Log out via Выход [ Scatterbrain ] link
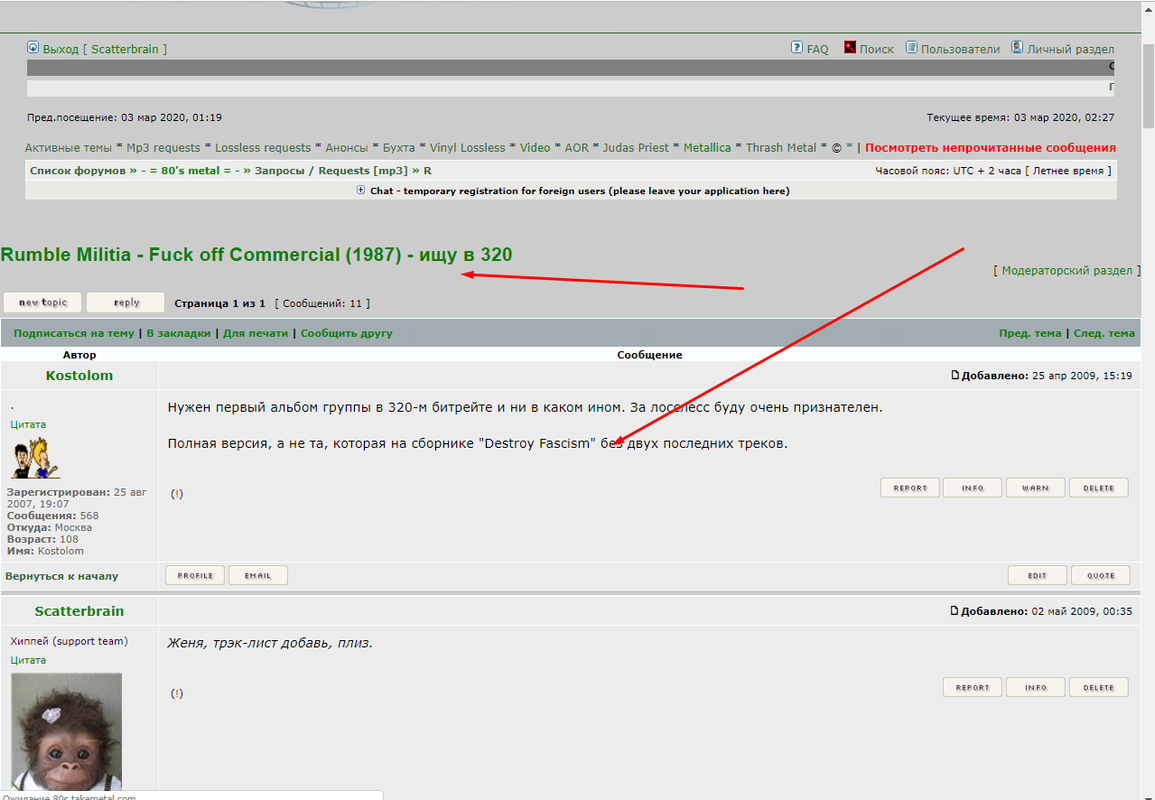Screen dimensions: 1155x800 click(x=105, y=49)
